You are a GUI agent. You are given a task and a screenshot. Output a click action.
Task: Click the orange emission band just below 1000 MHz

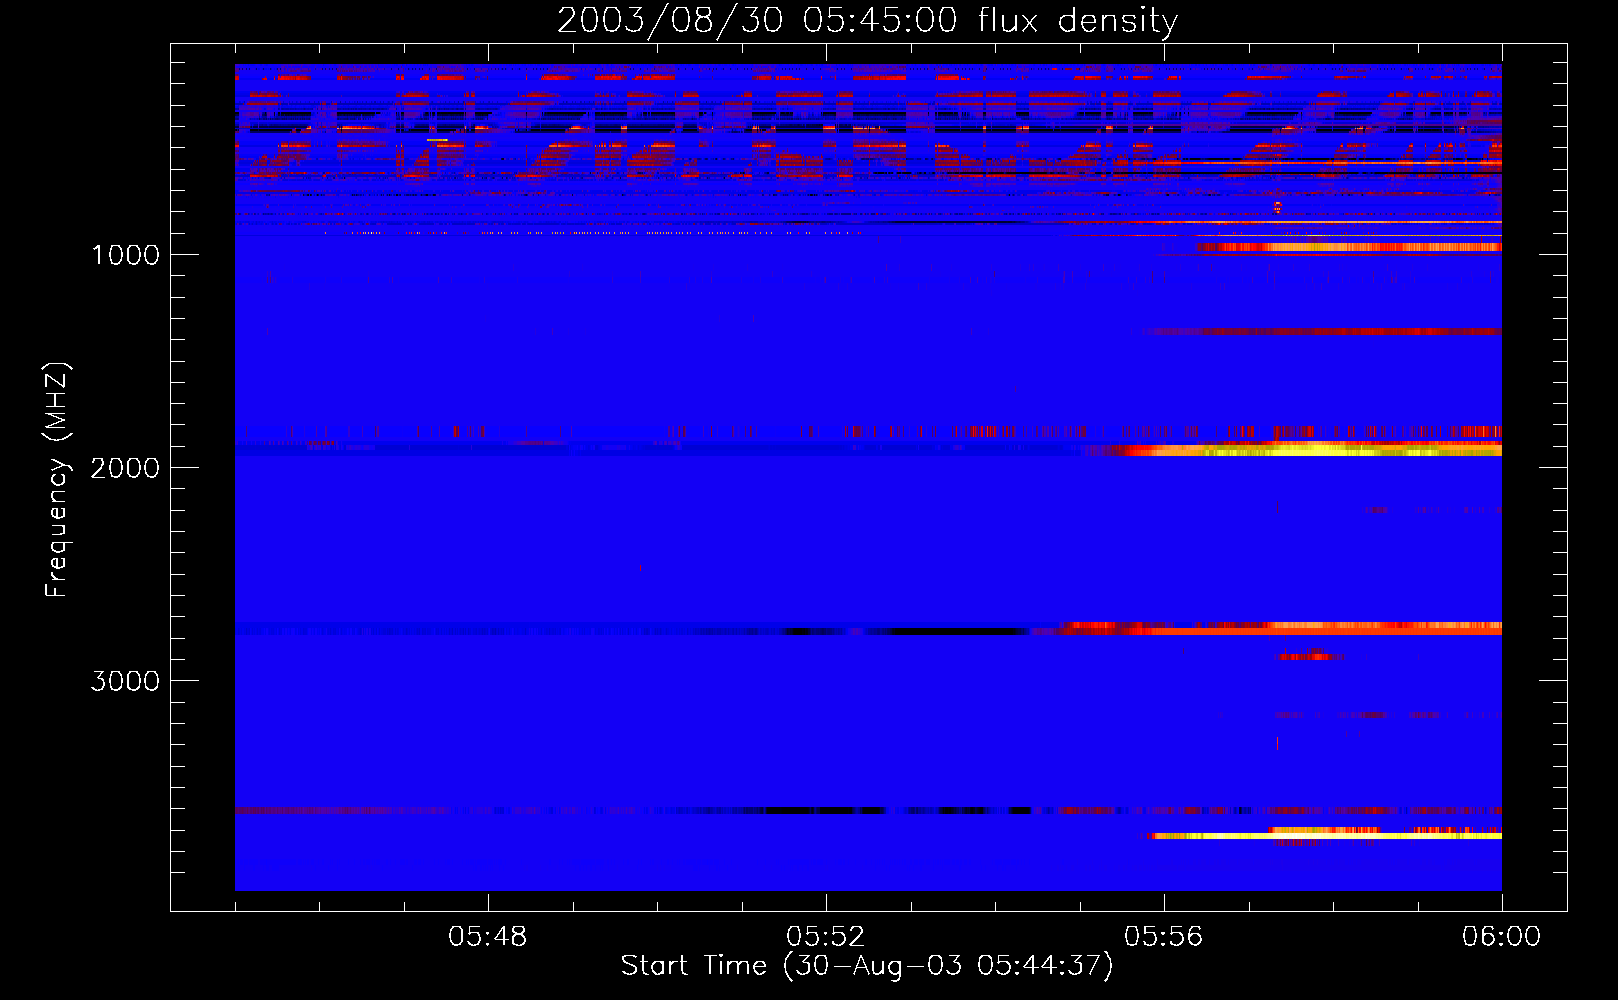pyautogui.click(x=1349, y=247)
